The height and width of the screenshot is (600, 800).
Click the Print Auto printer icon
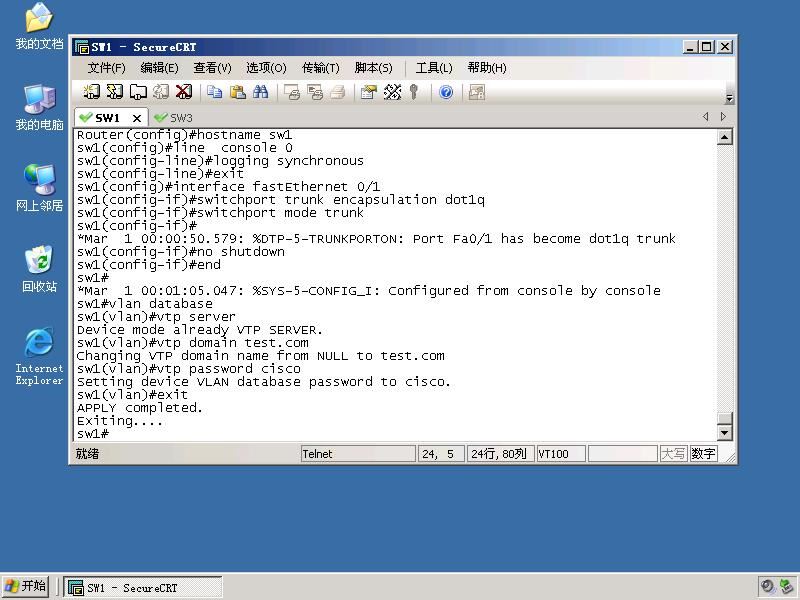(338, 92)
